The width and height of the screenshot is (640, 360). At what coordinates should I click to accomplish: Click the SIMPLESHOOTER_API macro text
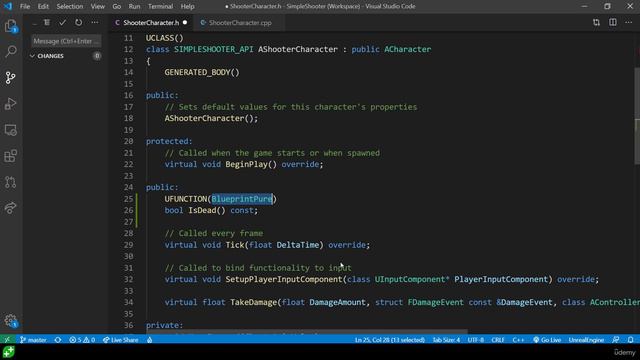point(213,49)
